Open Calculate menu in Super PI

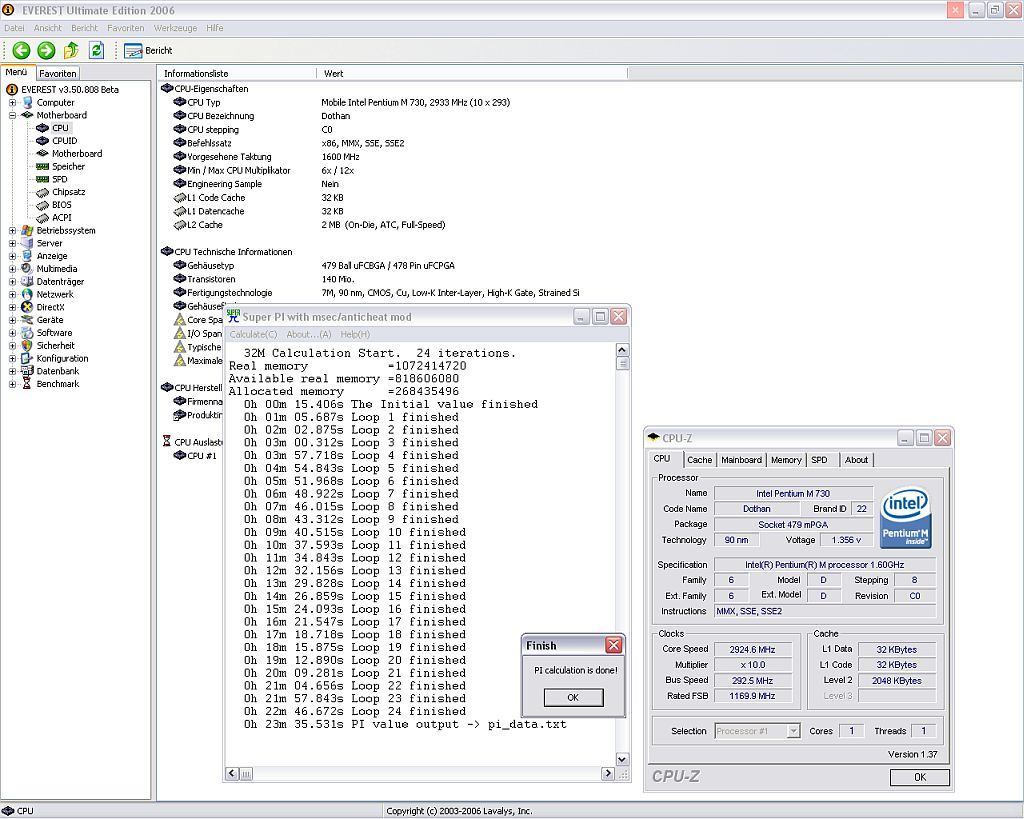click(x=253, y=334)
